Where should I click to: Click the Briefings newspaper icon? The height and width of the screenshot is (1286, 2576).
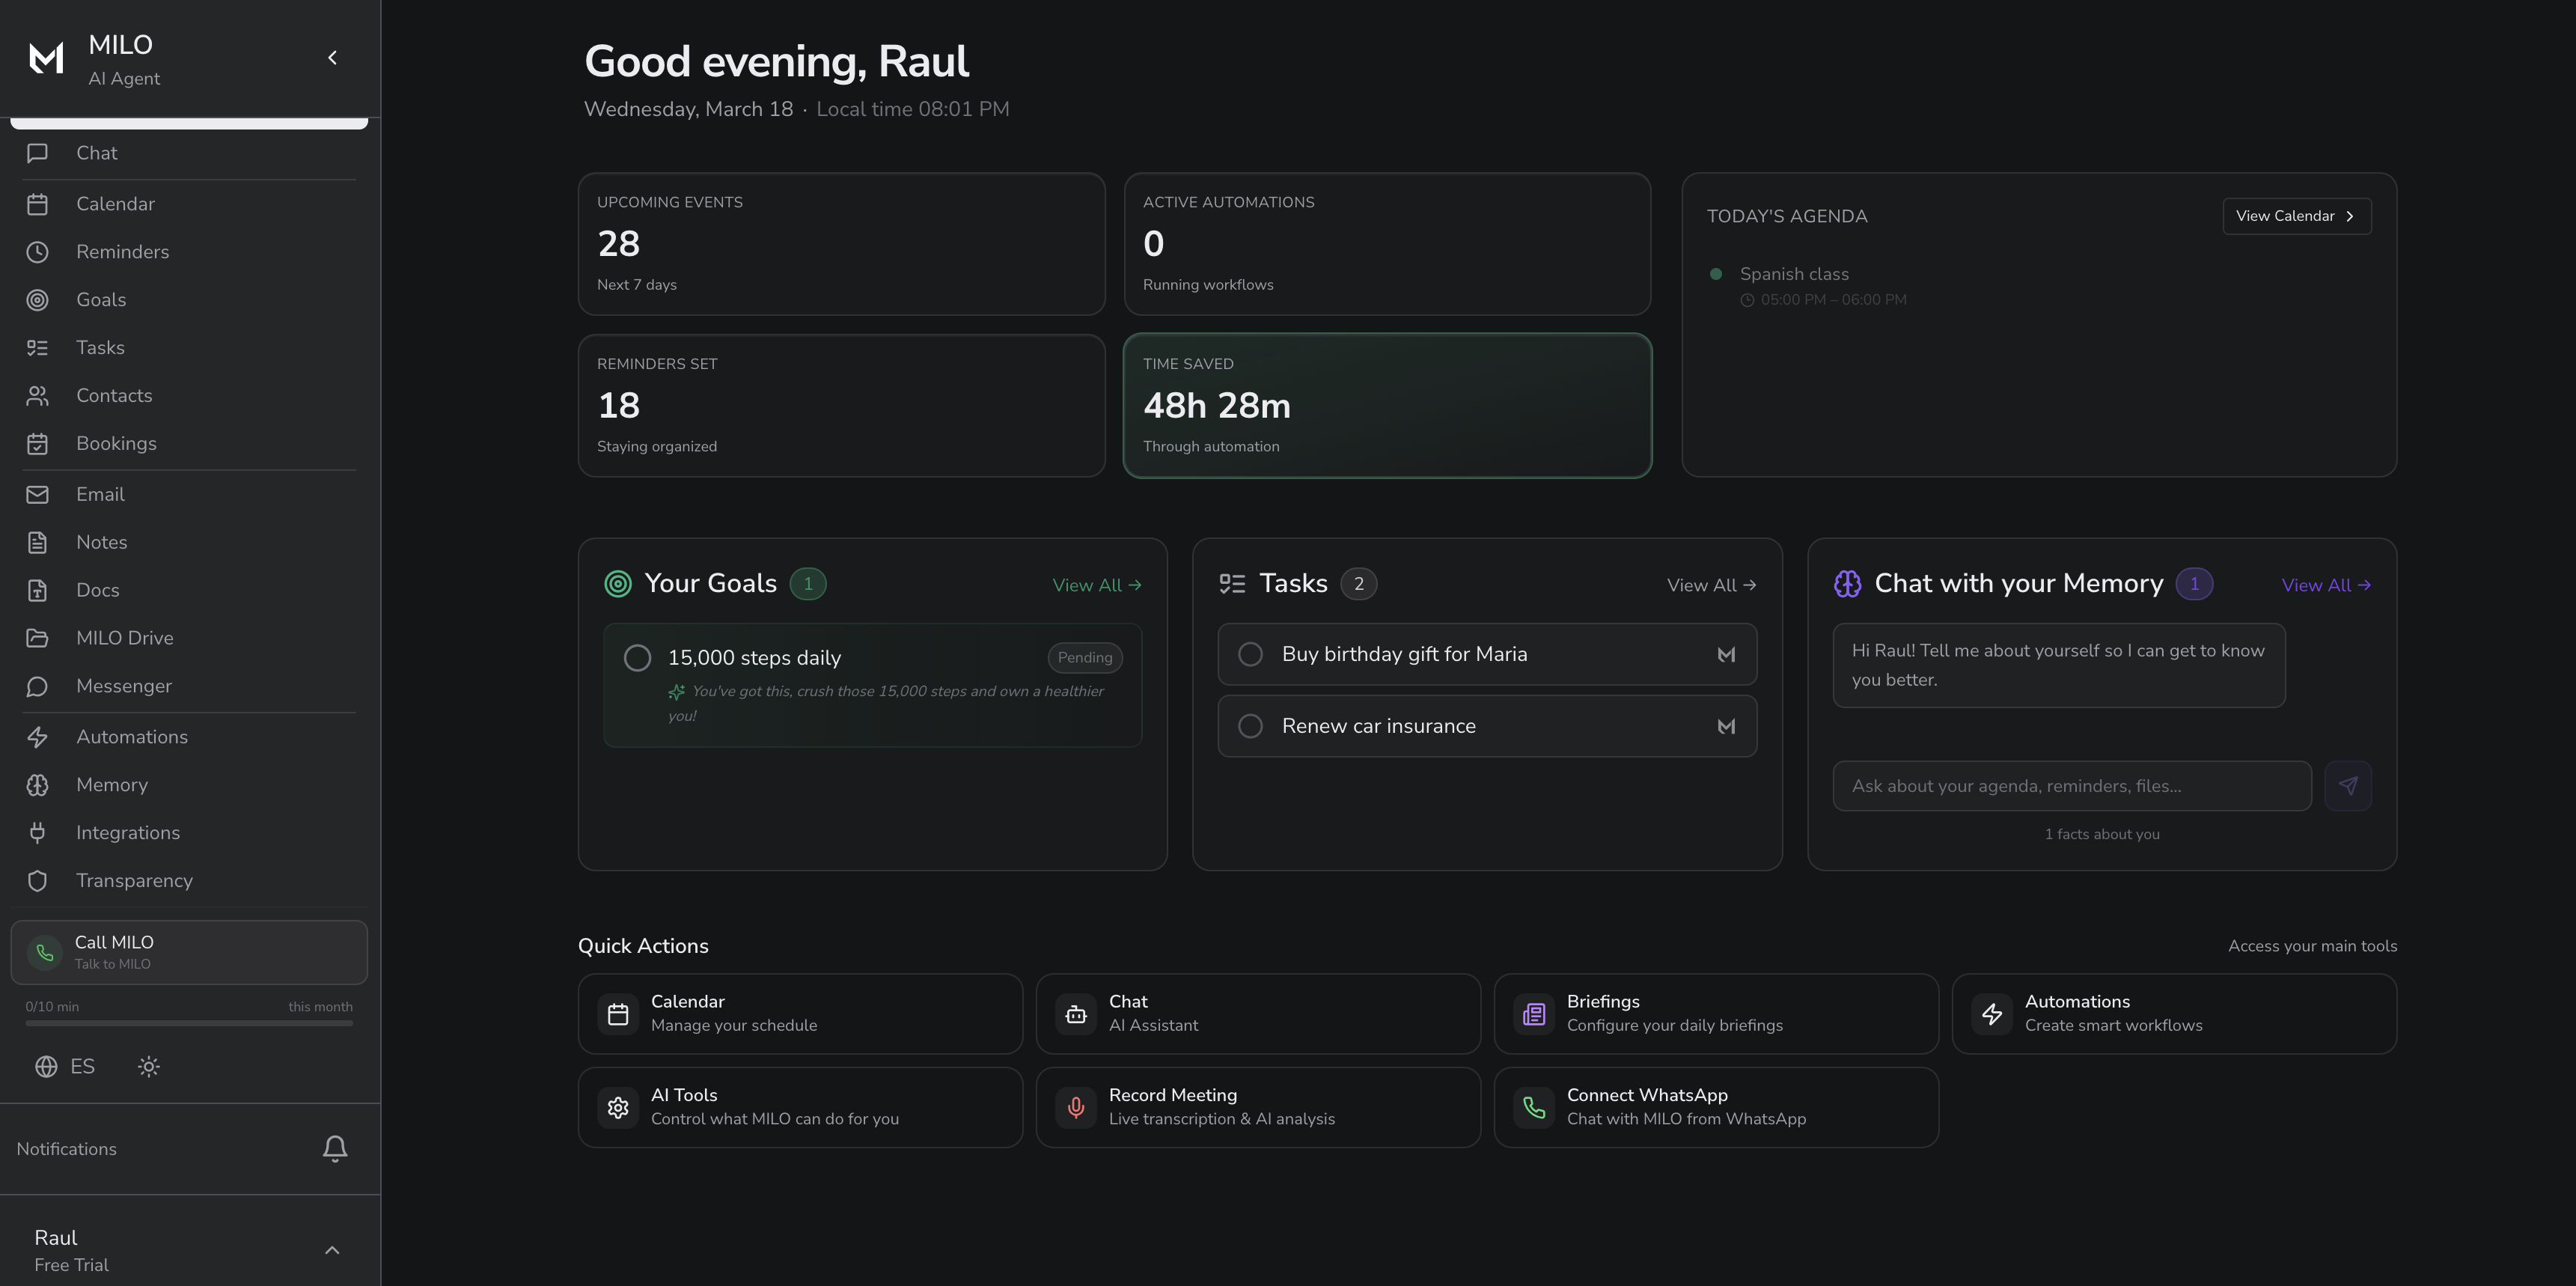tap(1534, 1014)
